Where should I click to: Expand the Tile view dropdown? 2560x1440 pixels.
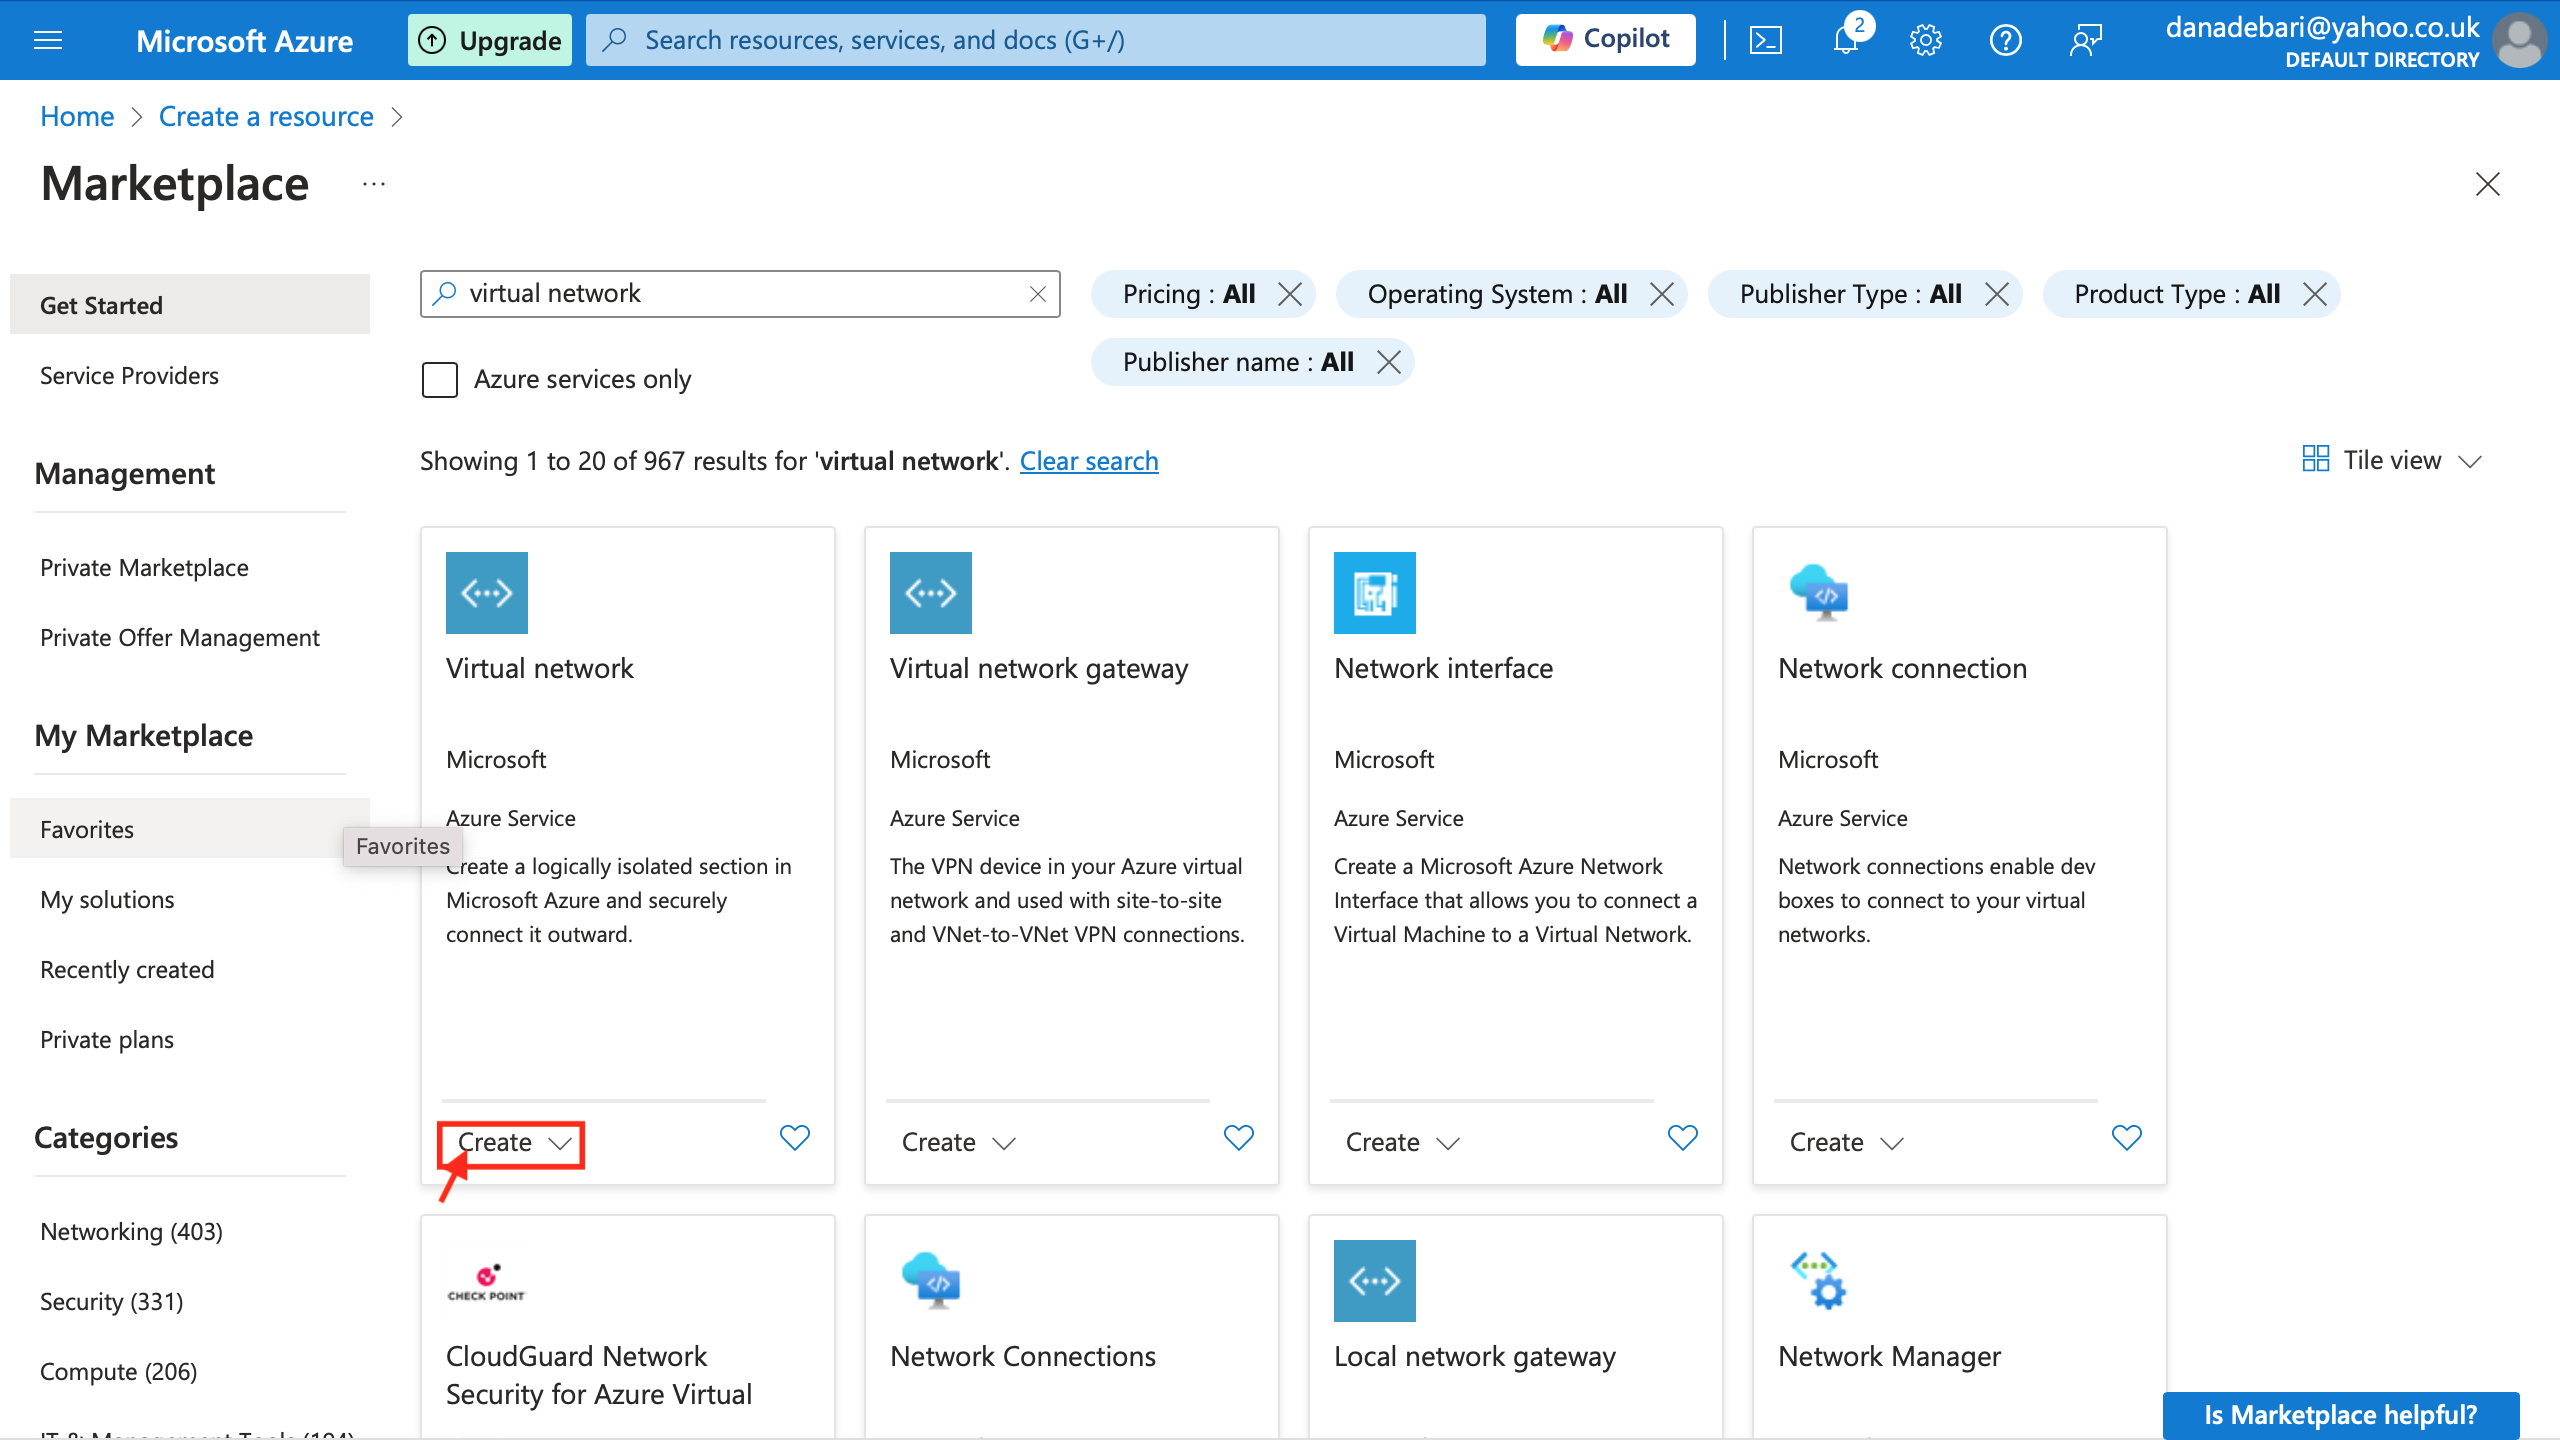click(x=2392, y=460)
